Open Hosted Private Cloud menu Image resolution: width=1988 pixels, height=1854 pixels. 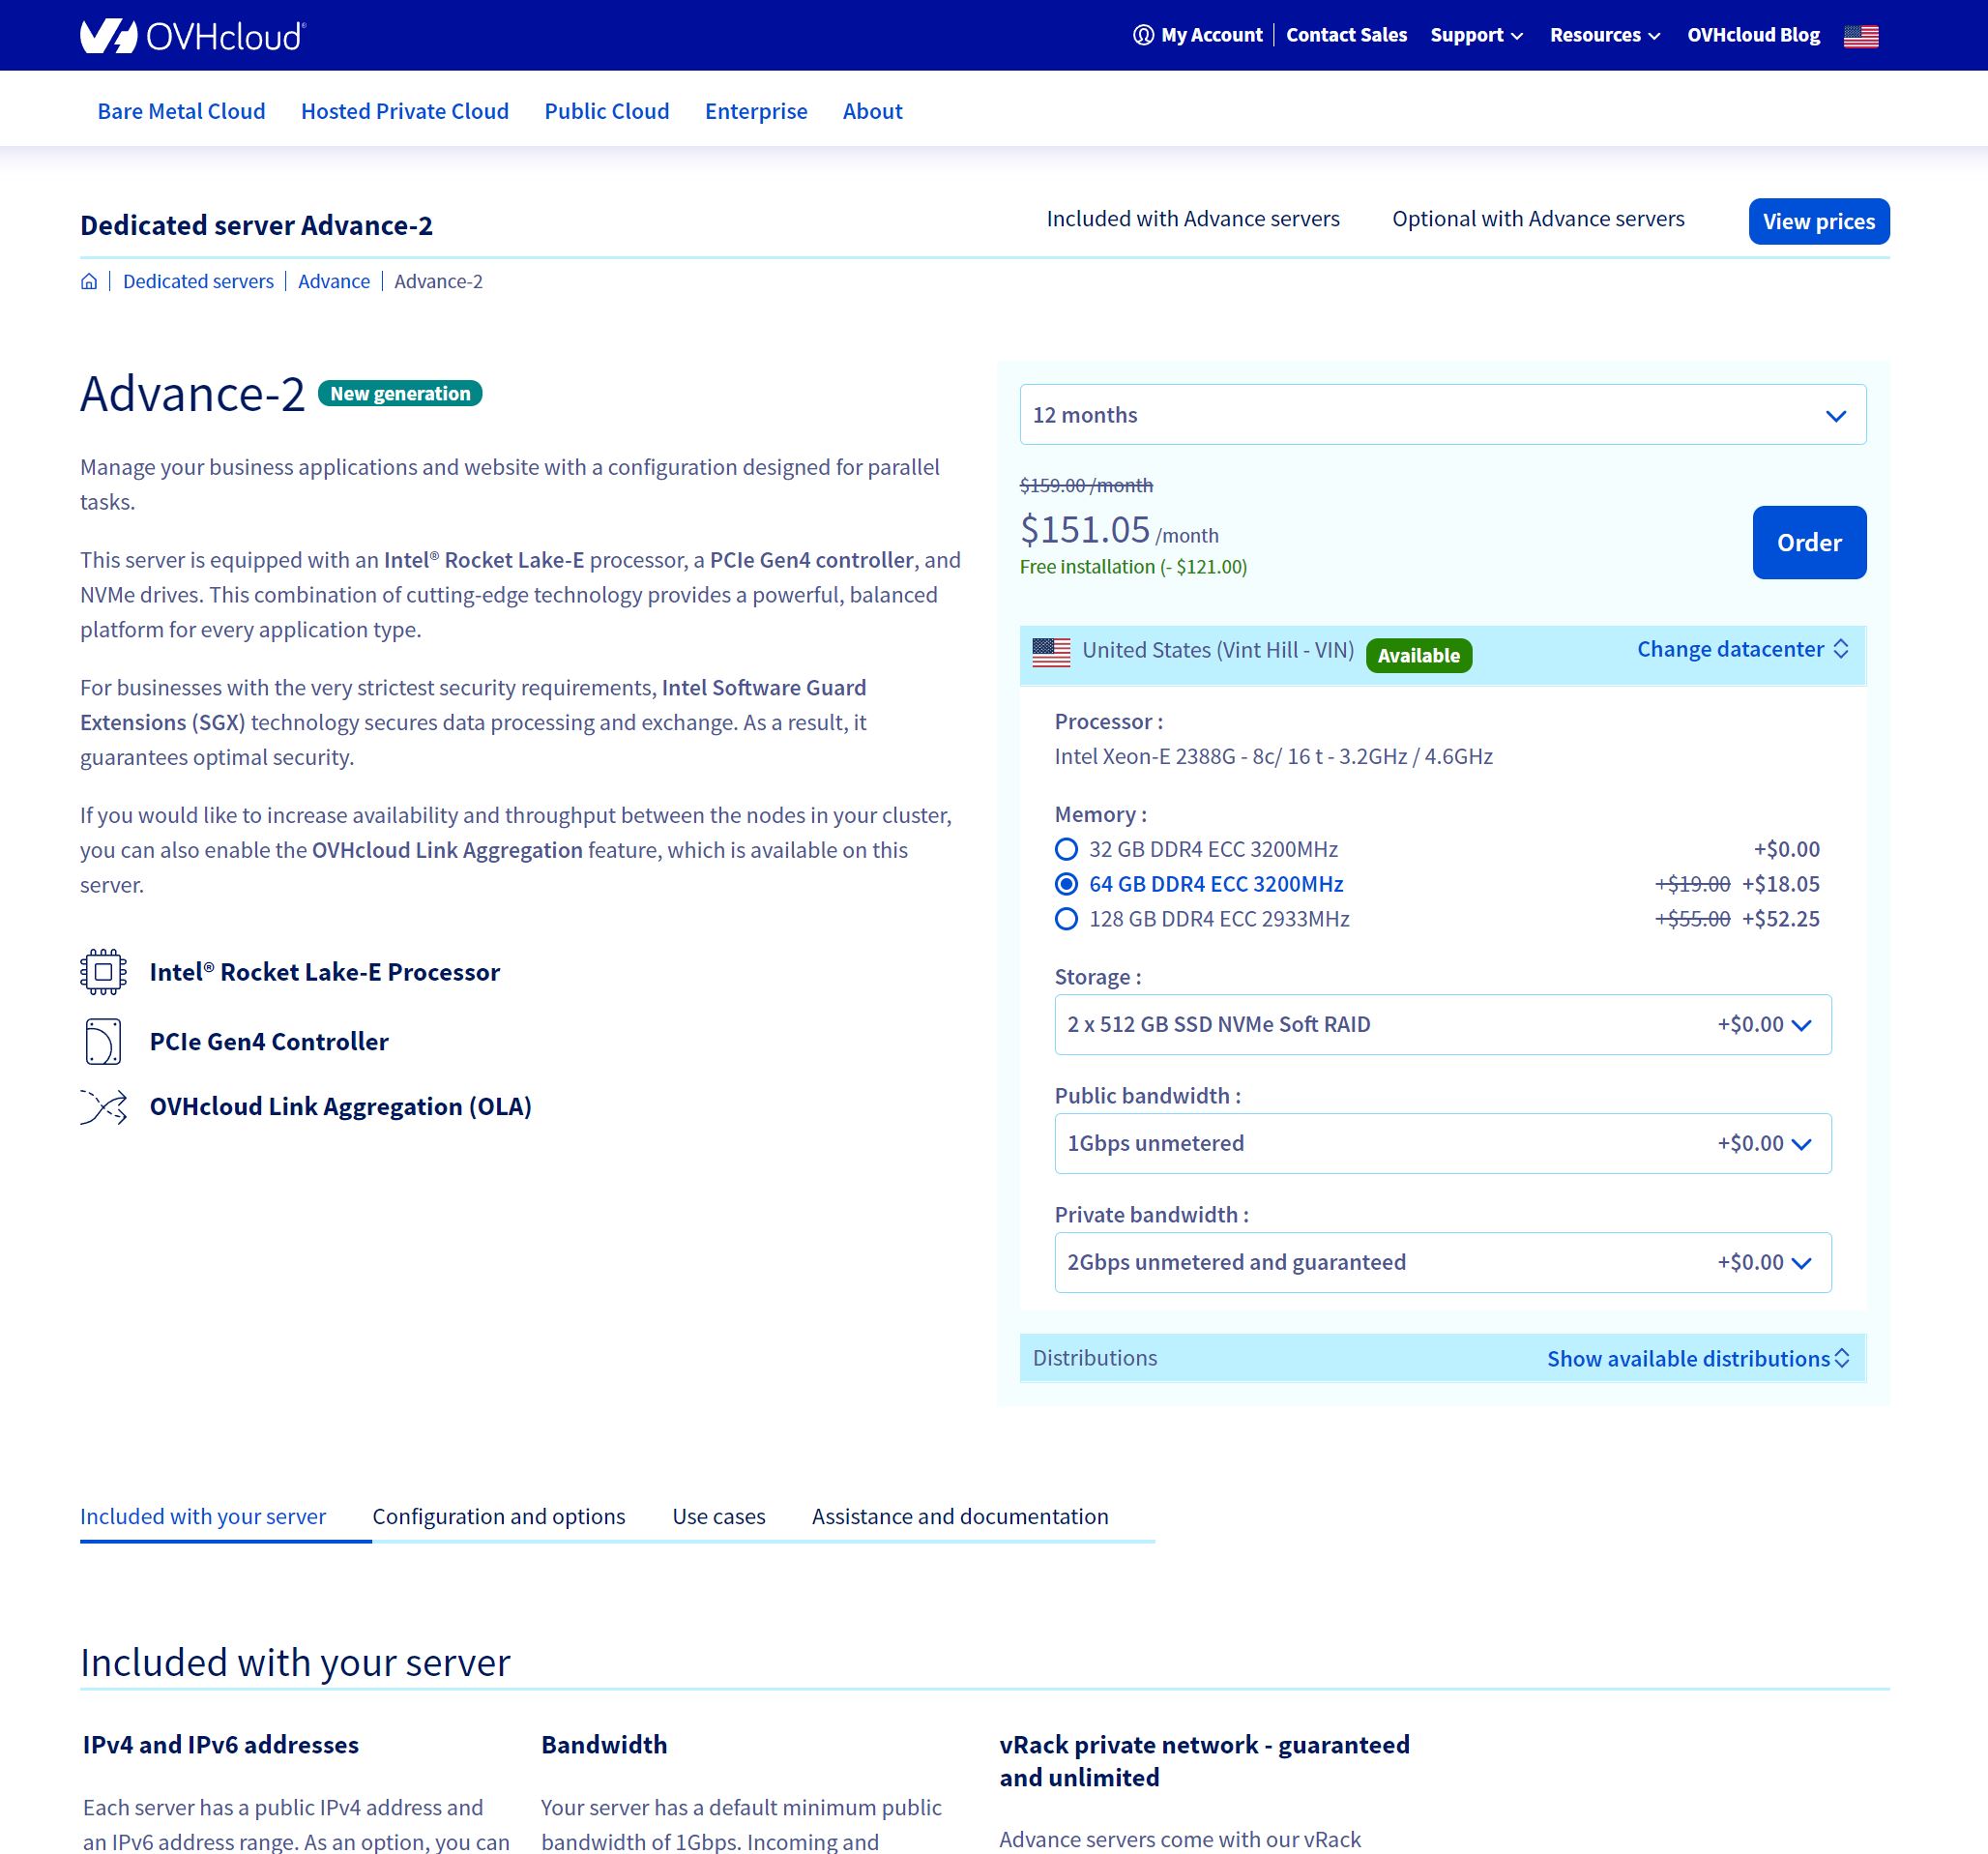pos(405,111)
